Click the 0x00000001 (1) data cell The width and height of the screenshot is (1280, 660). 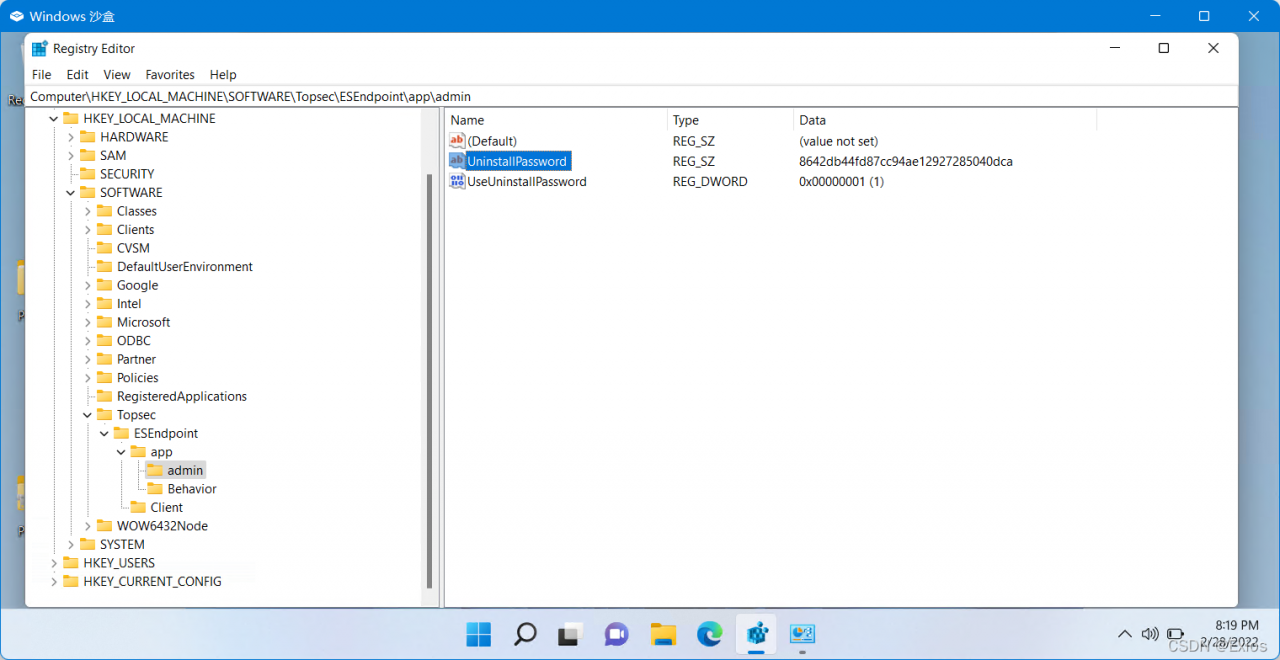841,181
